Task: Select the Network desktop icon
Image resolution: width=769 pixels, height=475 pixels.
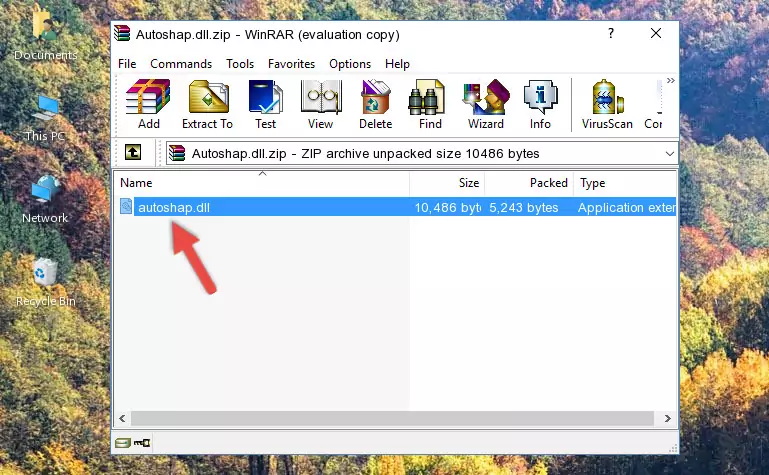Action: 45,199
